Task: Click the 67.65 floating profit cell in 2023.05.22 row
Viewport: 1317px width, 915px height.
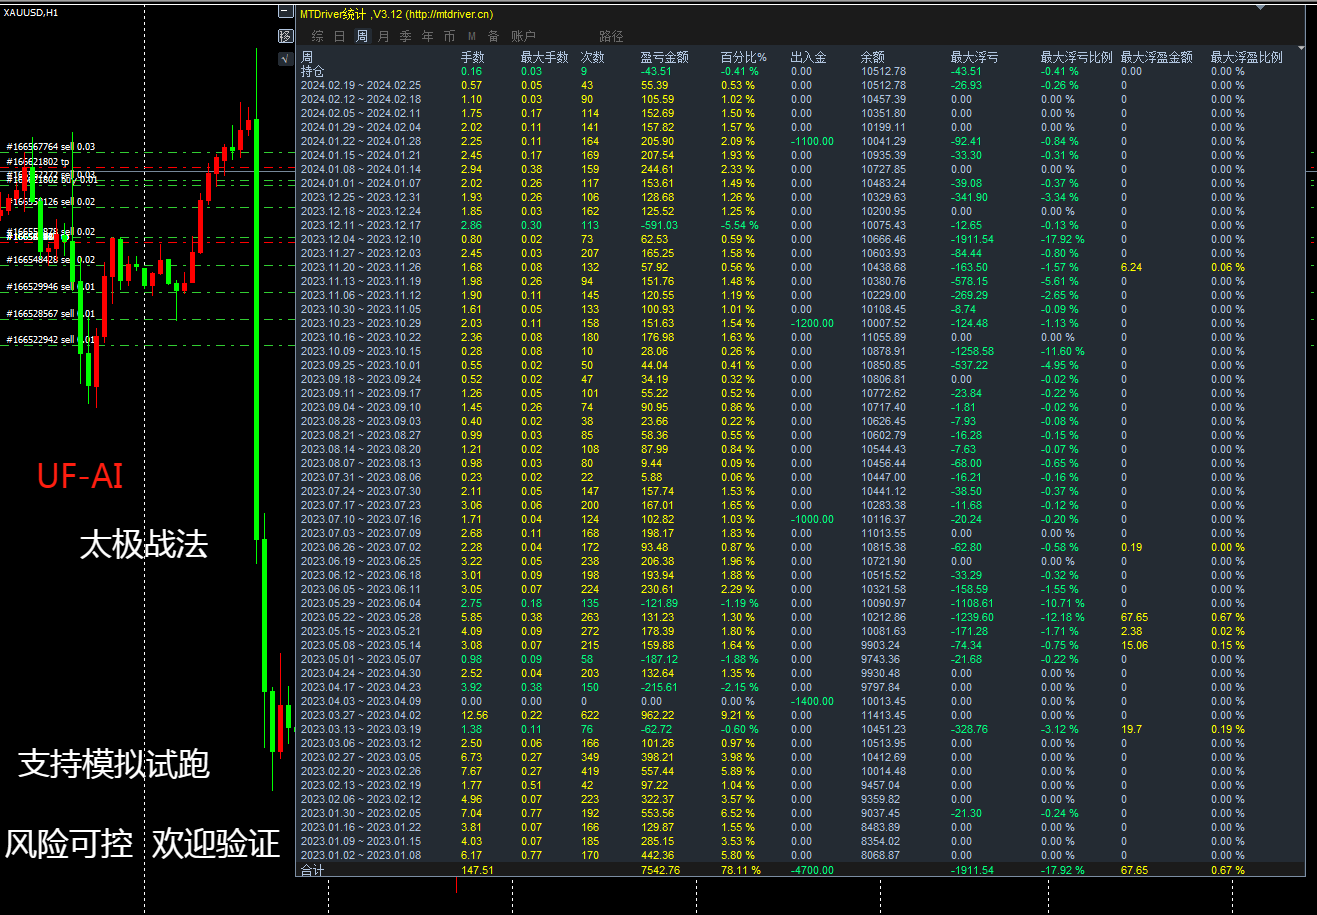Action: coord(1134,618)
